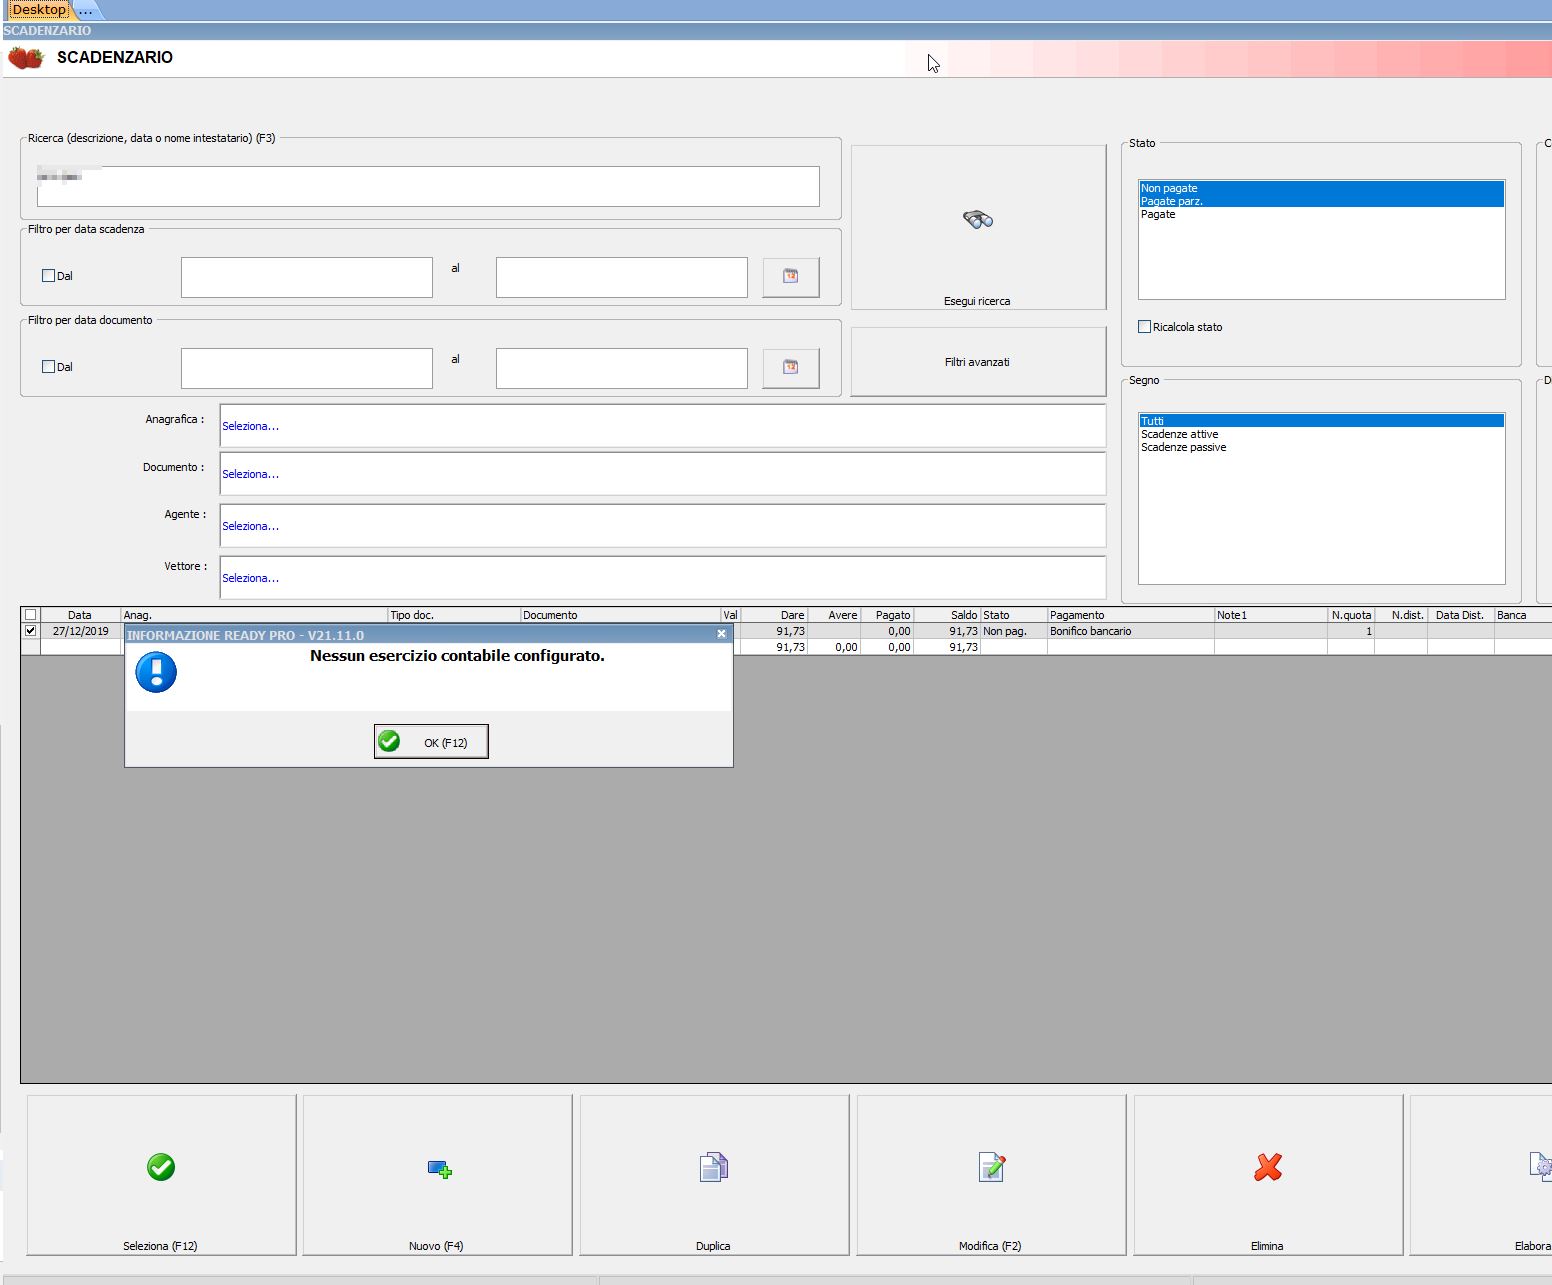Click the green checkmark Seleziona icon
Image resolution: width=1552 pixels, height=1285 pixels.
point(161,1167)
